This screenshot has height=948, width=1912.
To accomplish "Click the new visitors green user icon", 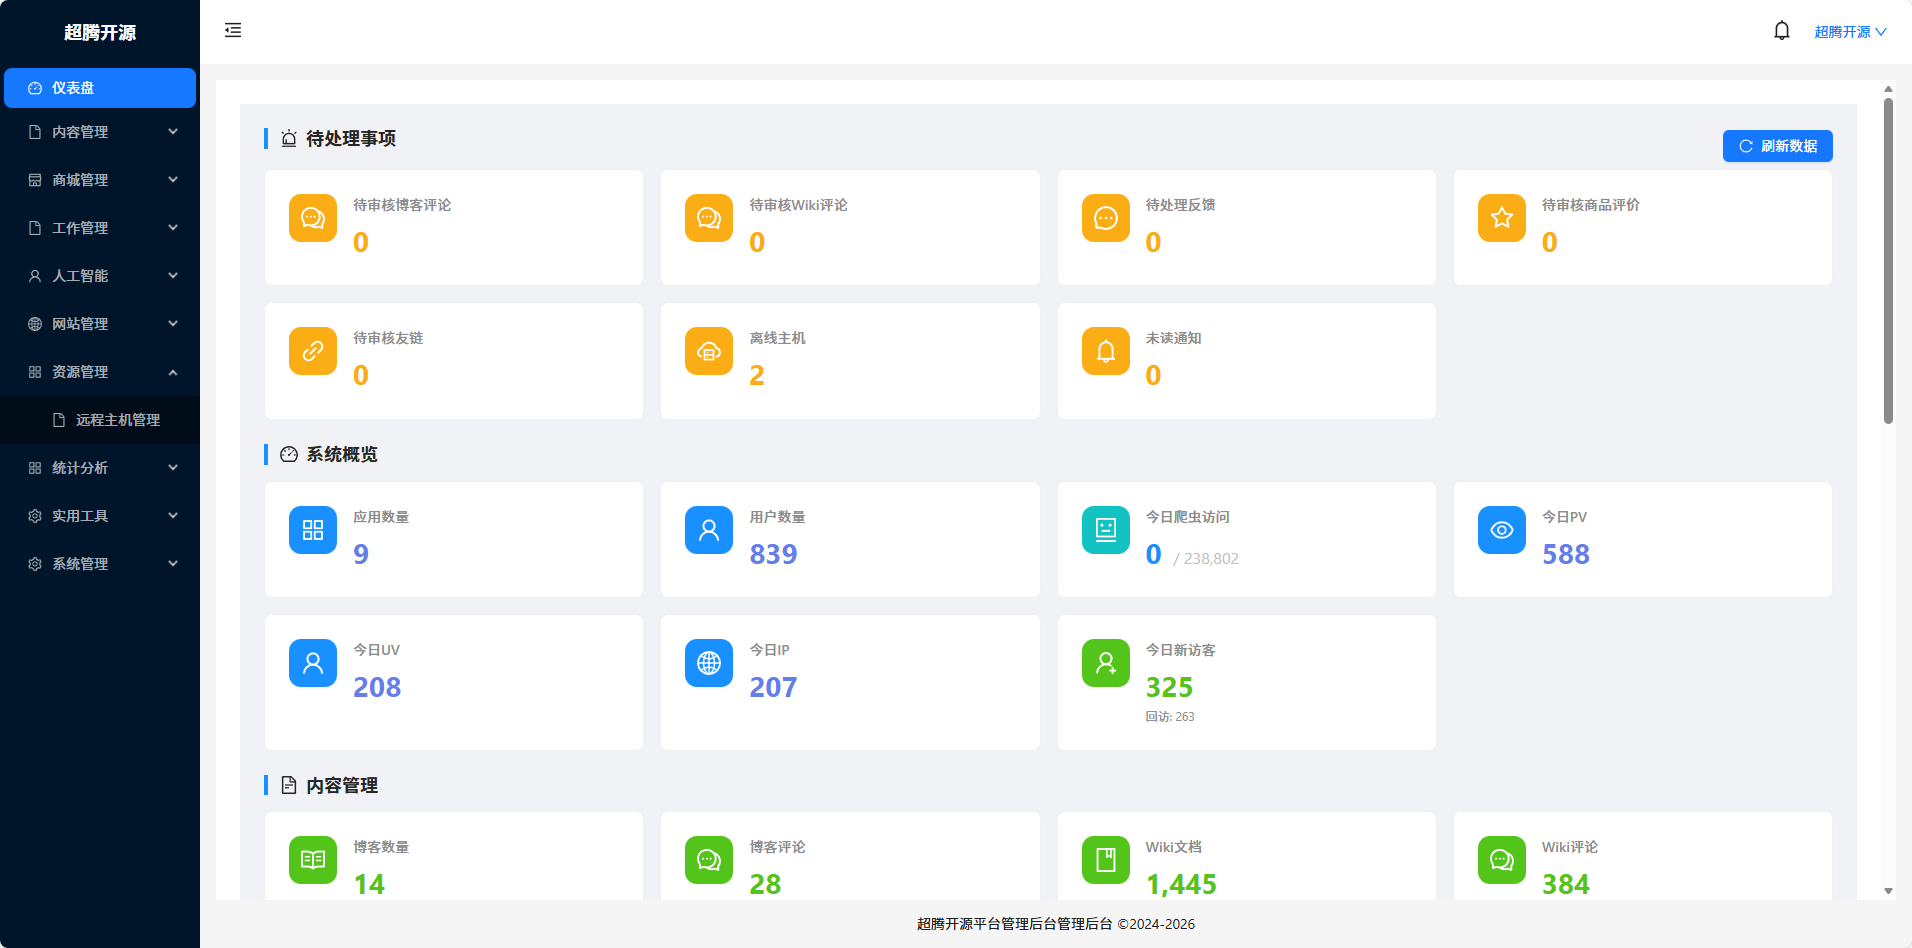I will tap(1105, 663).
